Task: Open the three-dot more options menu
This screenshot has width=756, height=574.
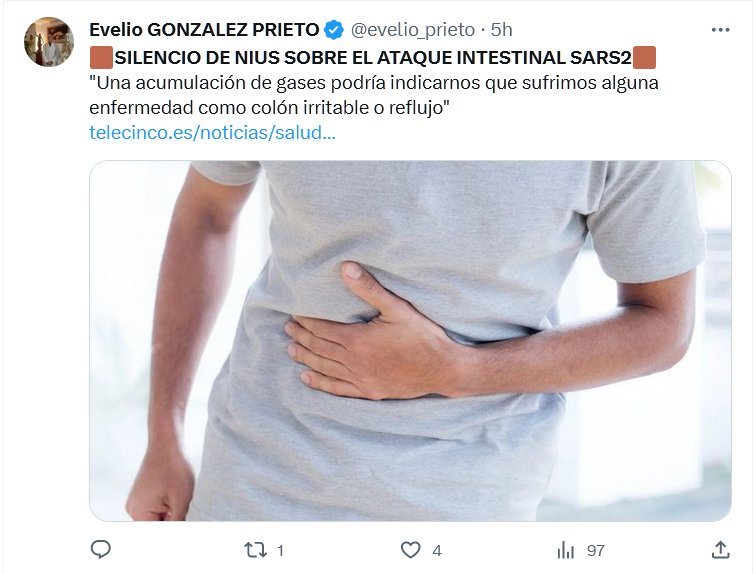Action: 720,30
